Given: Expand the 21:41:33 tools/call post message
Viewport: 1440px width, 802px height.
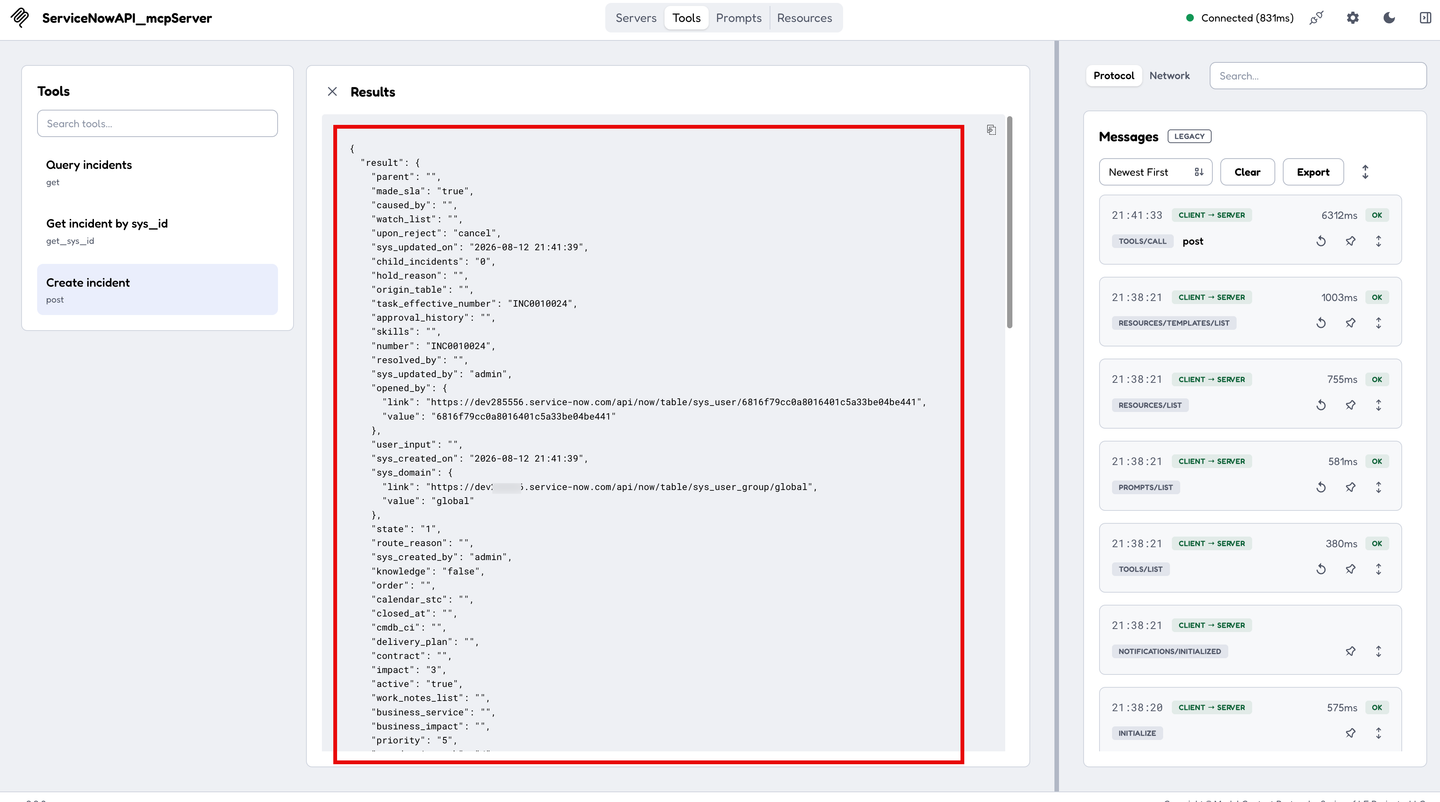Looking at the screenshot, I should point(1379,241).
